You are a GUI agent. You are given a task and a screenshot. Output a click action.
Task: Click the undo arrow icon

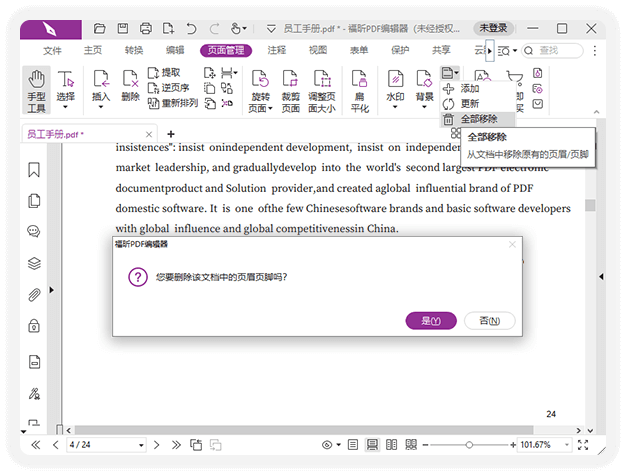tap(191, 29)
